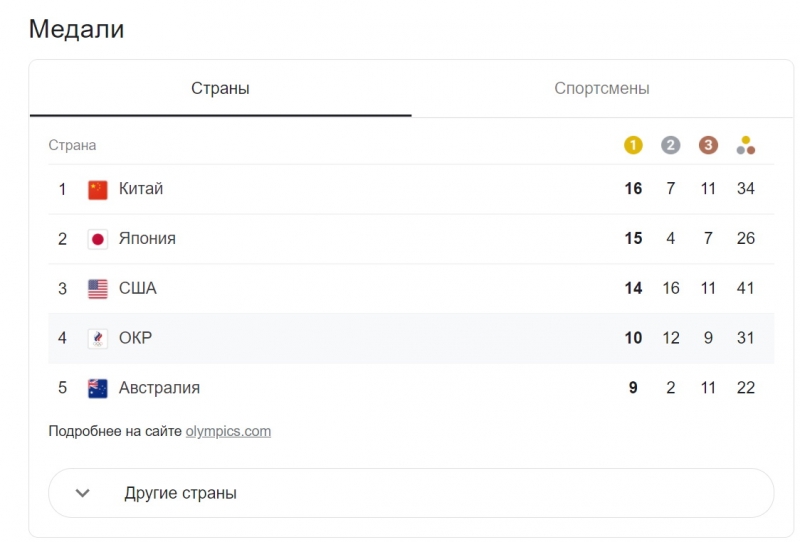The height and width of the screenshot is (542, 800).
Task: Click the total medals column icon
Action: click(x=745, y=145)
